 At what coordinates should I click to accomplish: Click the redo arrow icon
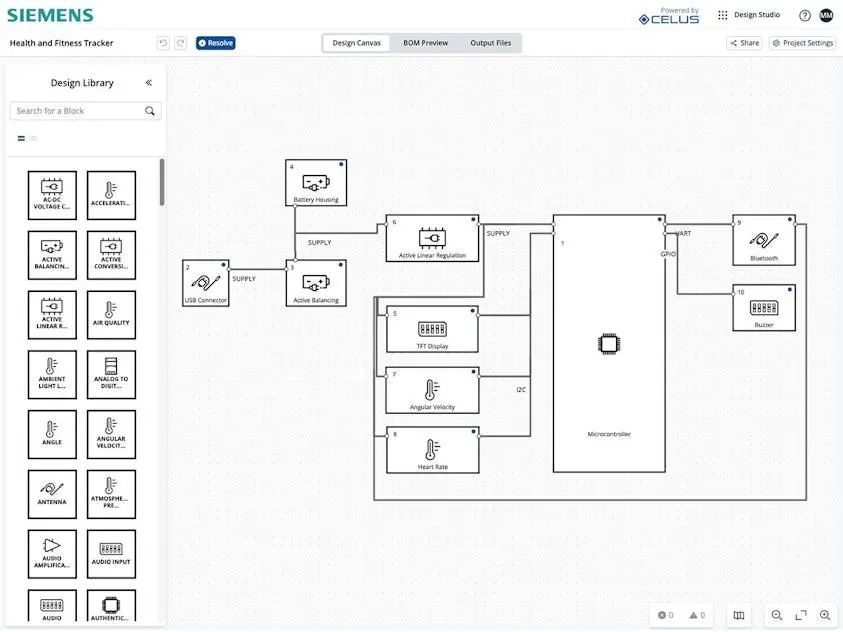(181, 43)
